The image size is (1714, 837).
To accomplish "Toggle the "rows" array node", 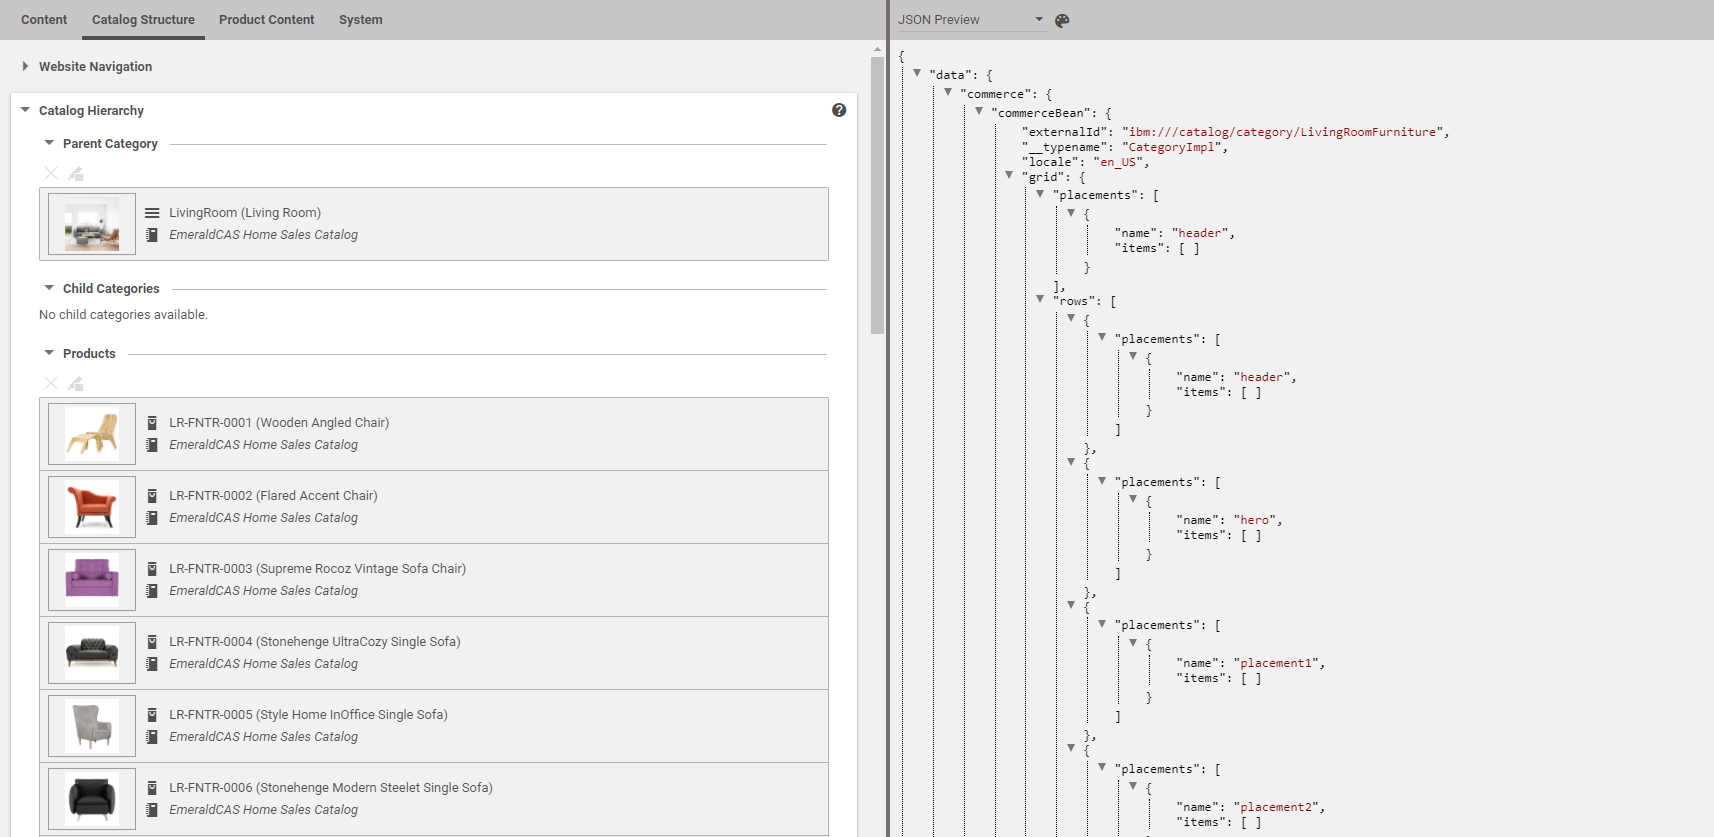I will 1041,299.
